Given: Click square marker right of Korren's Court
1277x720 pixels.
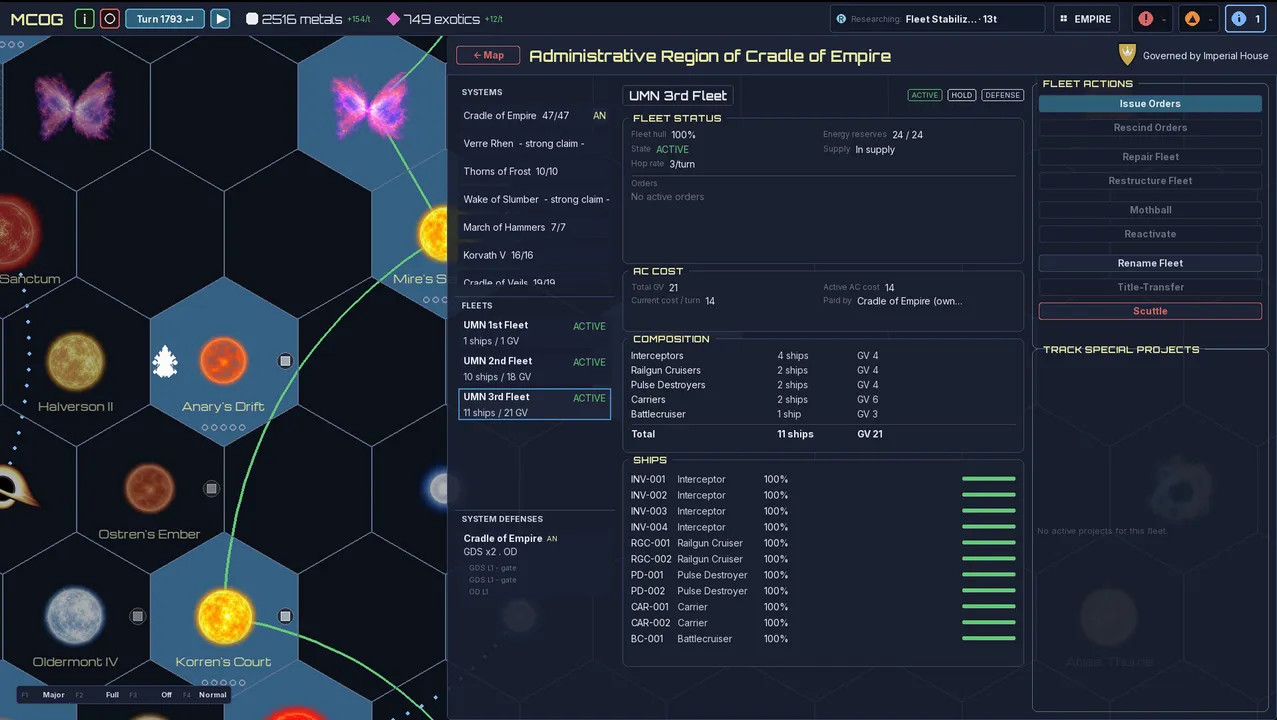Looking at the screenshot, I should tap(285, 616).
